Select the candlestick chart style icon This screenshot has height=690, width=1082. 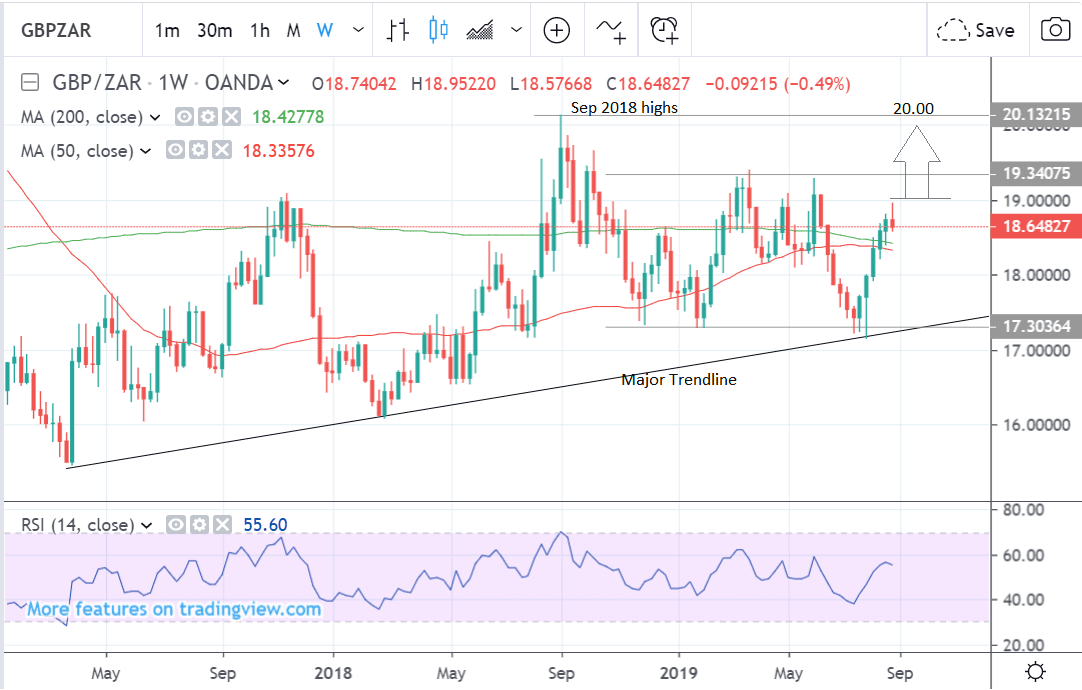pos(438,30)
